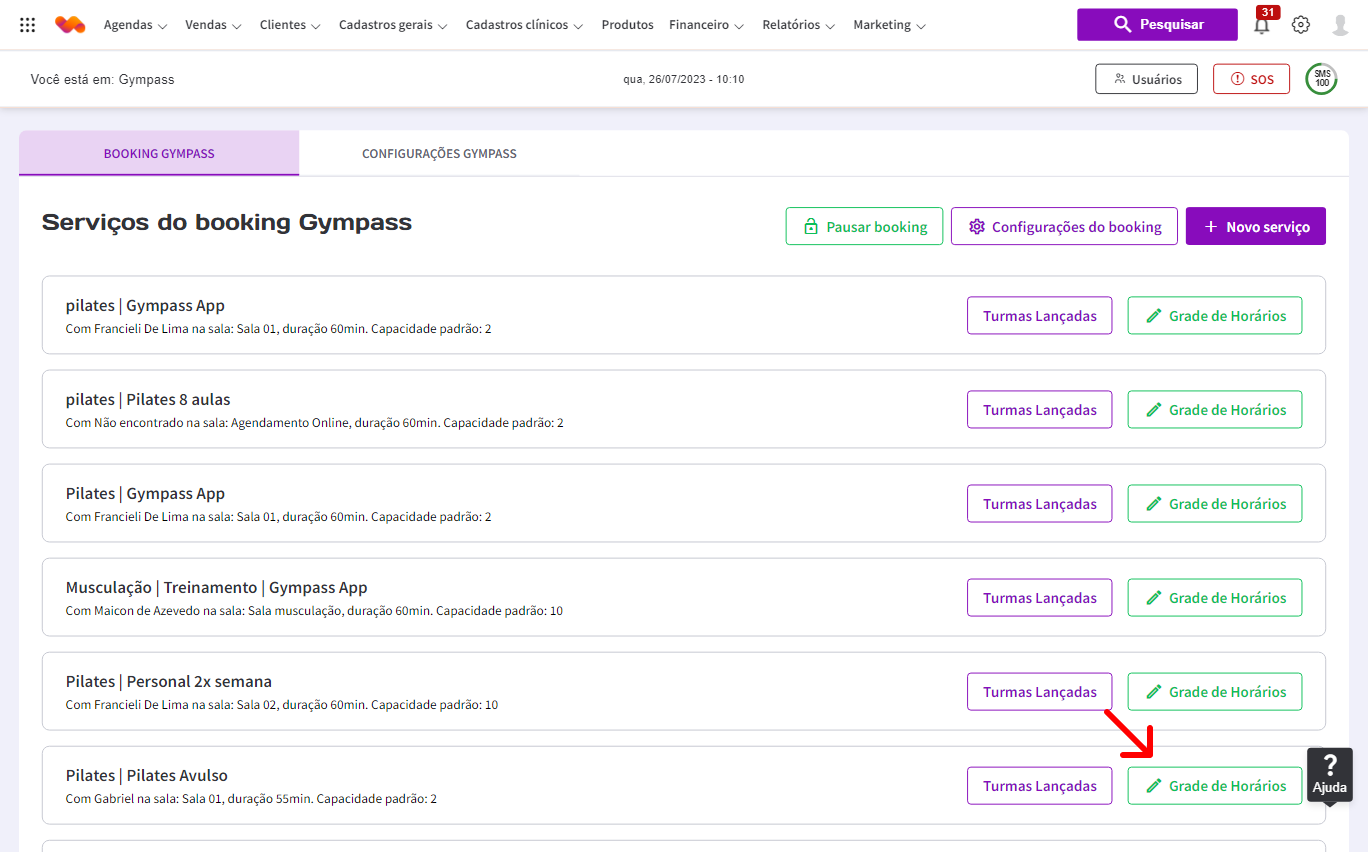
Task: Click the purple Pesquisar button
Action: [x=1157, y=24]
